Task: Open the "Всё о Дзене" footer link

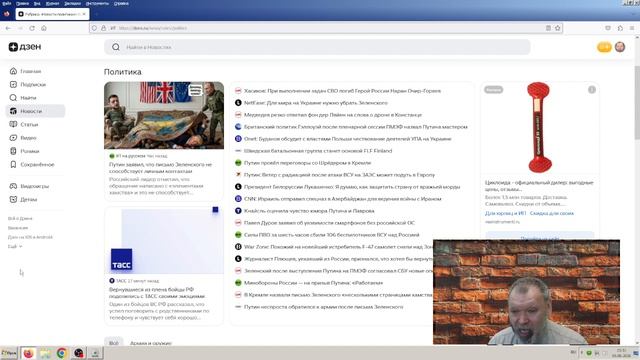Action: click(x=20, y=218)
